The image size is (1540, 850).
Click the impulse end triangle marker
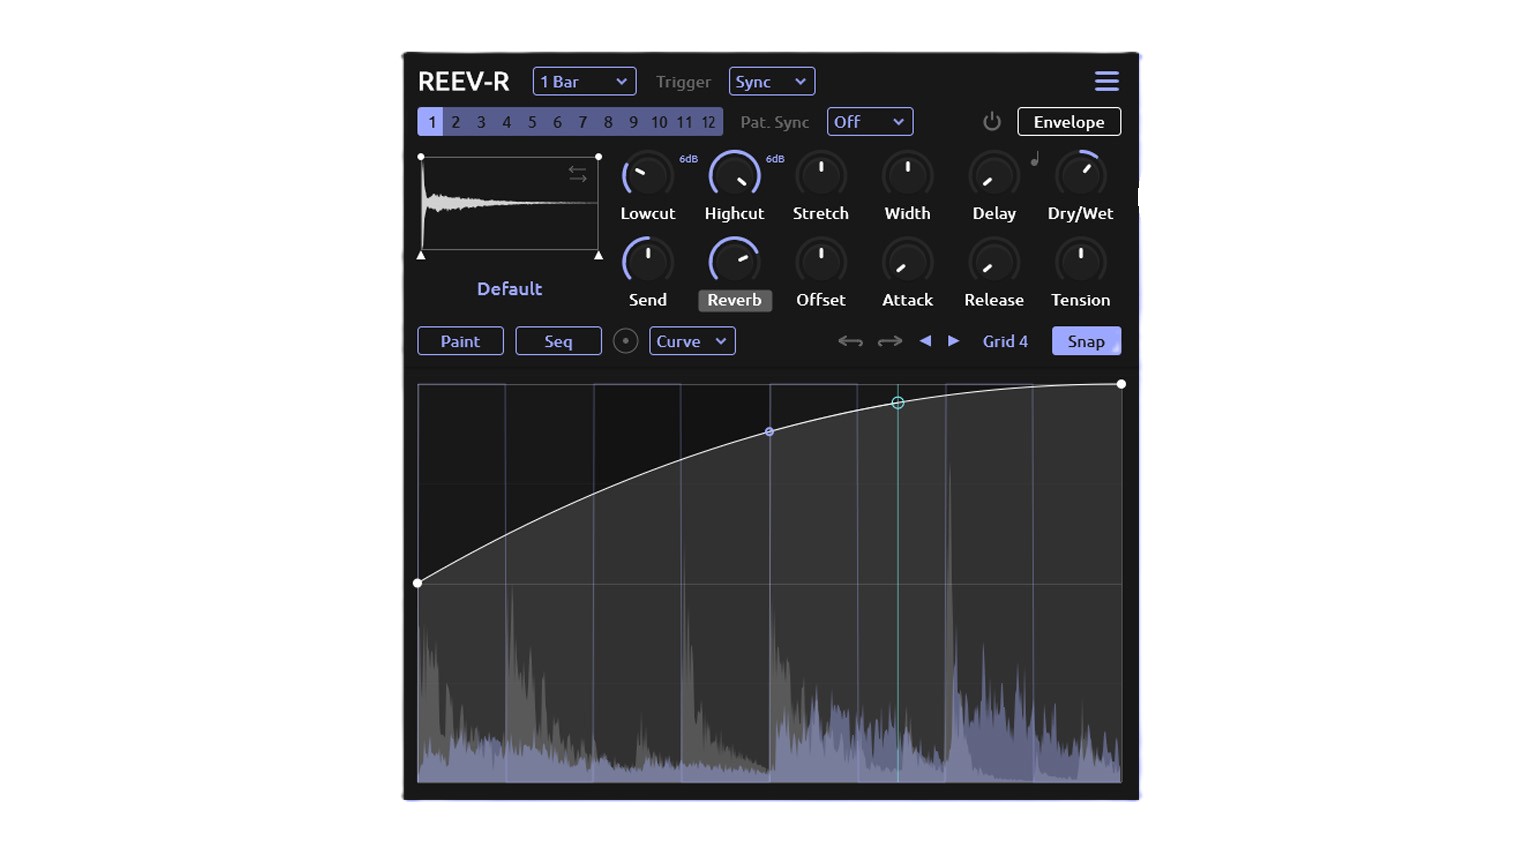click(598, 255)
